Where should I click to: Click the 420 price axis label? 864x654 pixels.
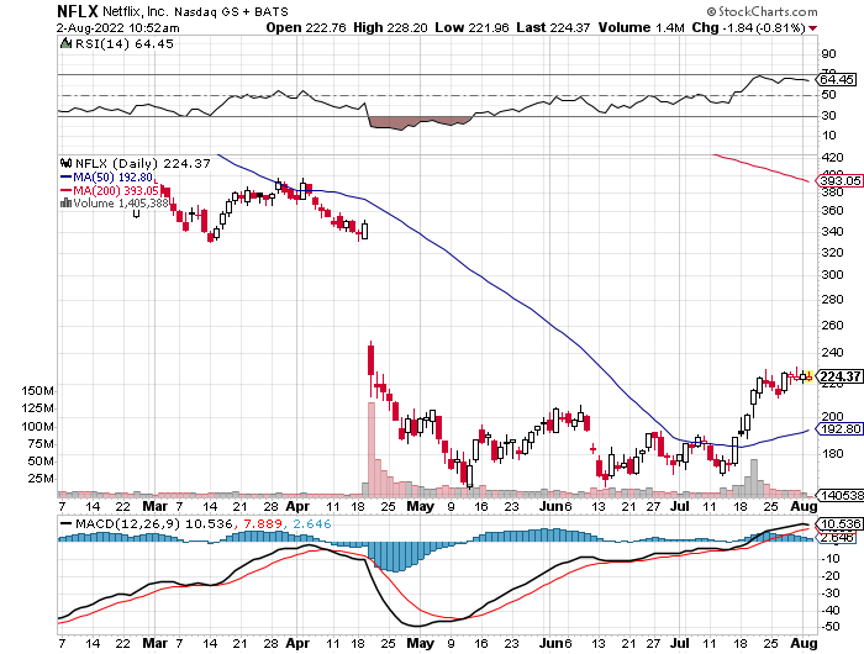coord(831,158)
